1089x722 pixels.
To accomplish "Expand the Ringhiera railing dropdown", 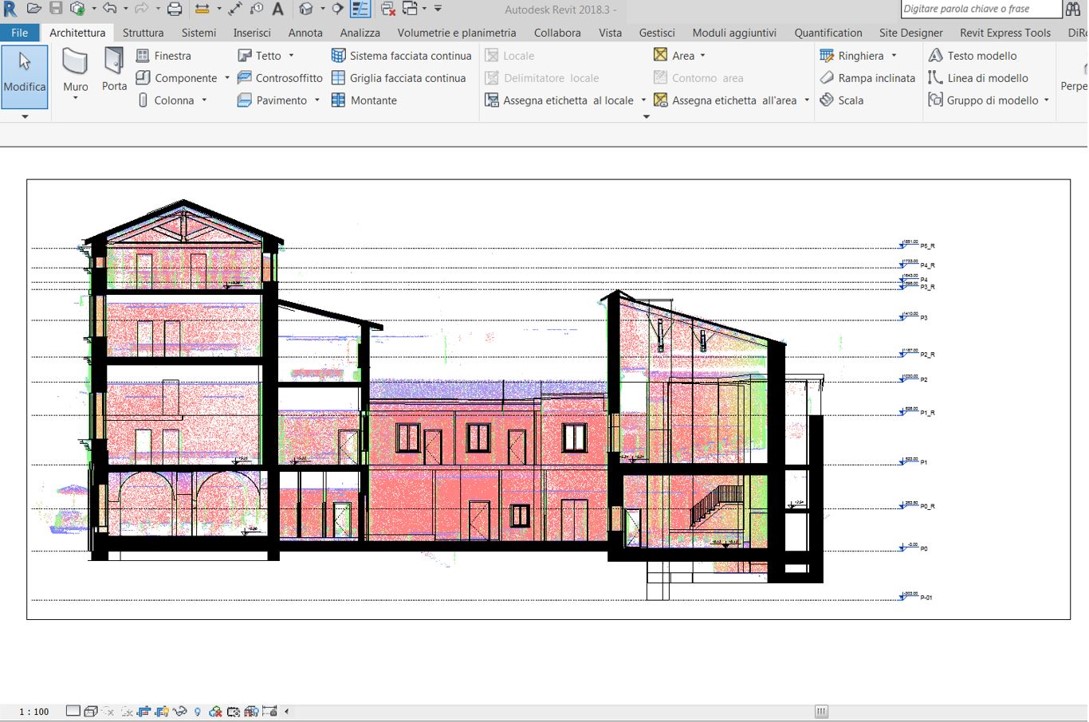I will (x=894, y=56).
